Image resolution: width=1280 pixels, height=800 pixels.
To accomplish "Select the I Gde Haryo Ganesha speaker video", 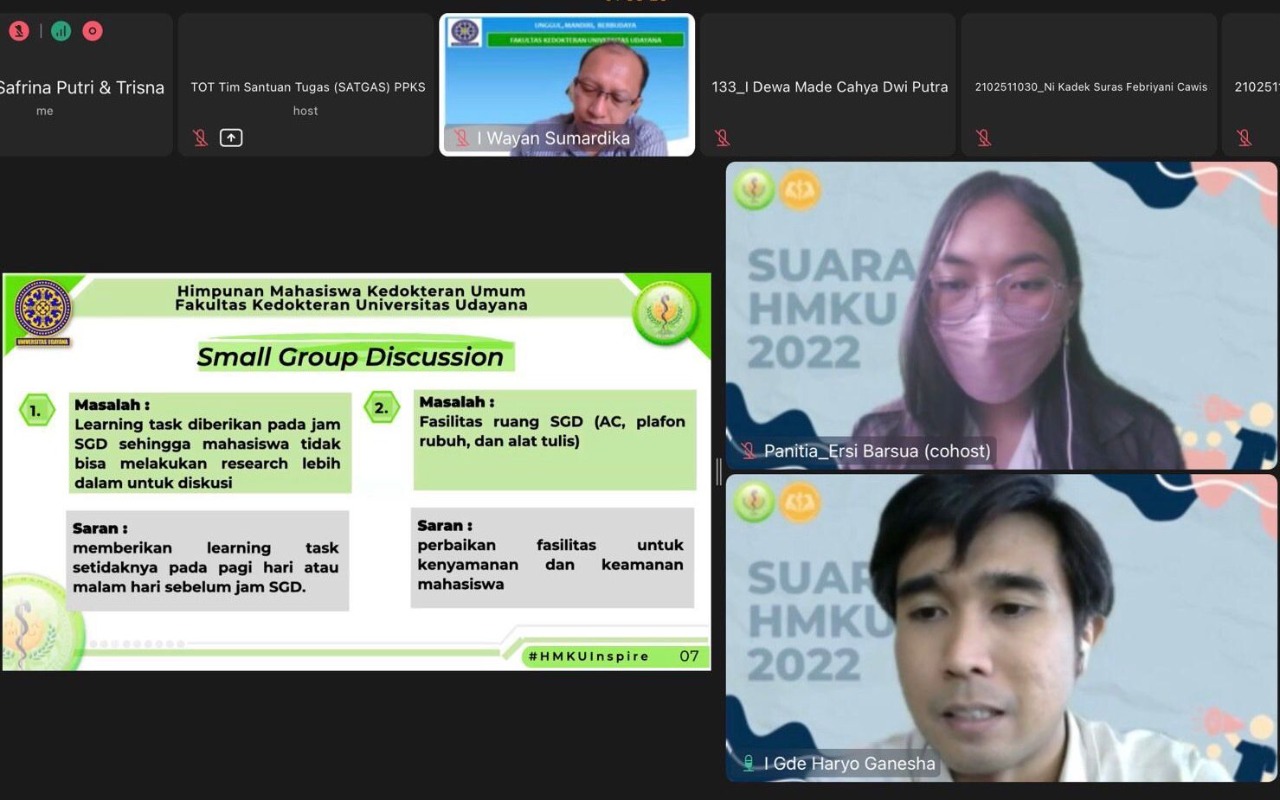I will 1001,628.
